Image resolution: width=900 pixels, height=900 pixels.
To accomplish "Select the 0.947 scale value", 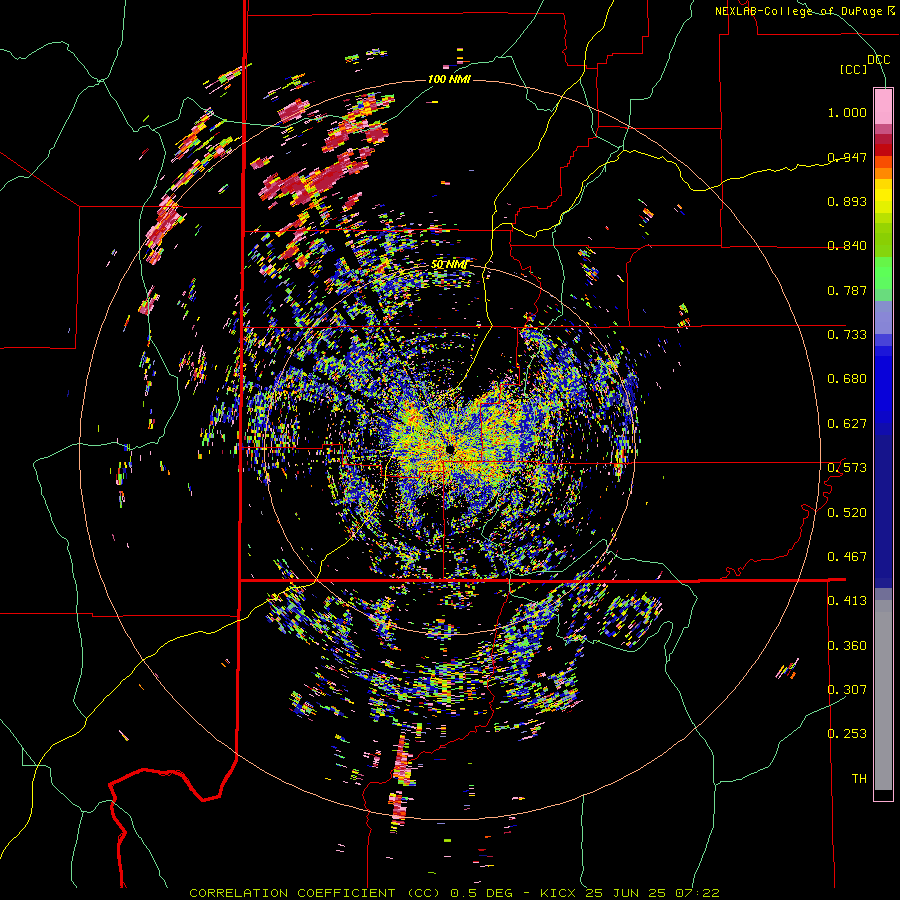I will click(847, 157).
